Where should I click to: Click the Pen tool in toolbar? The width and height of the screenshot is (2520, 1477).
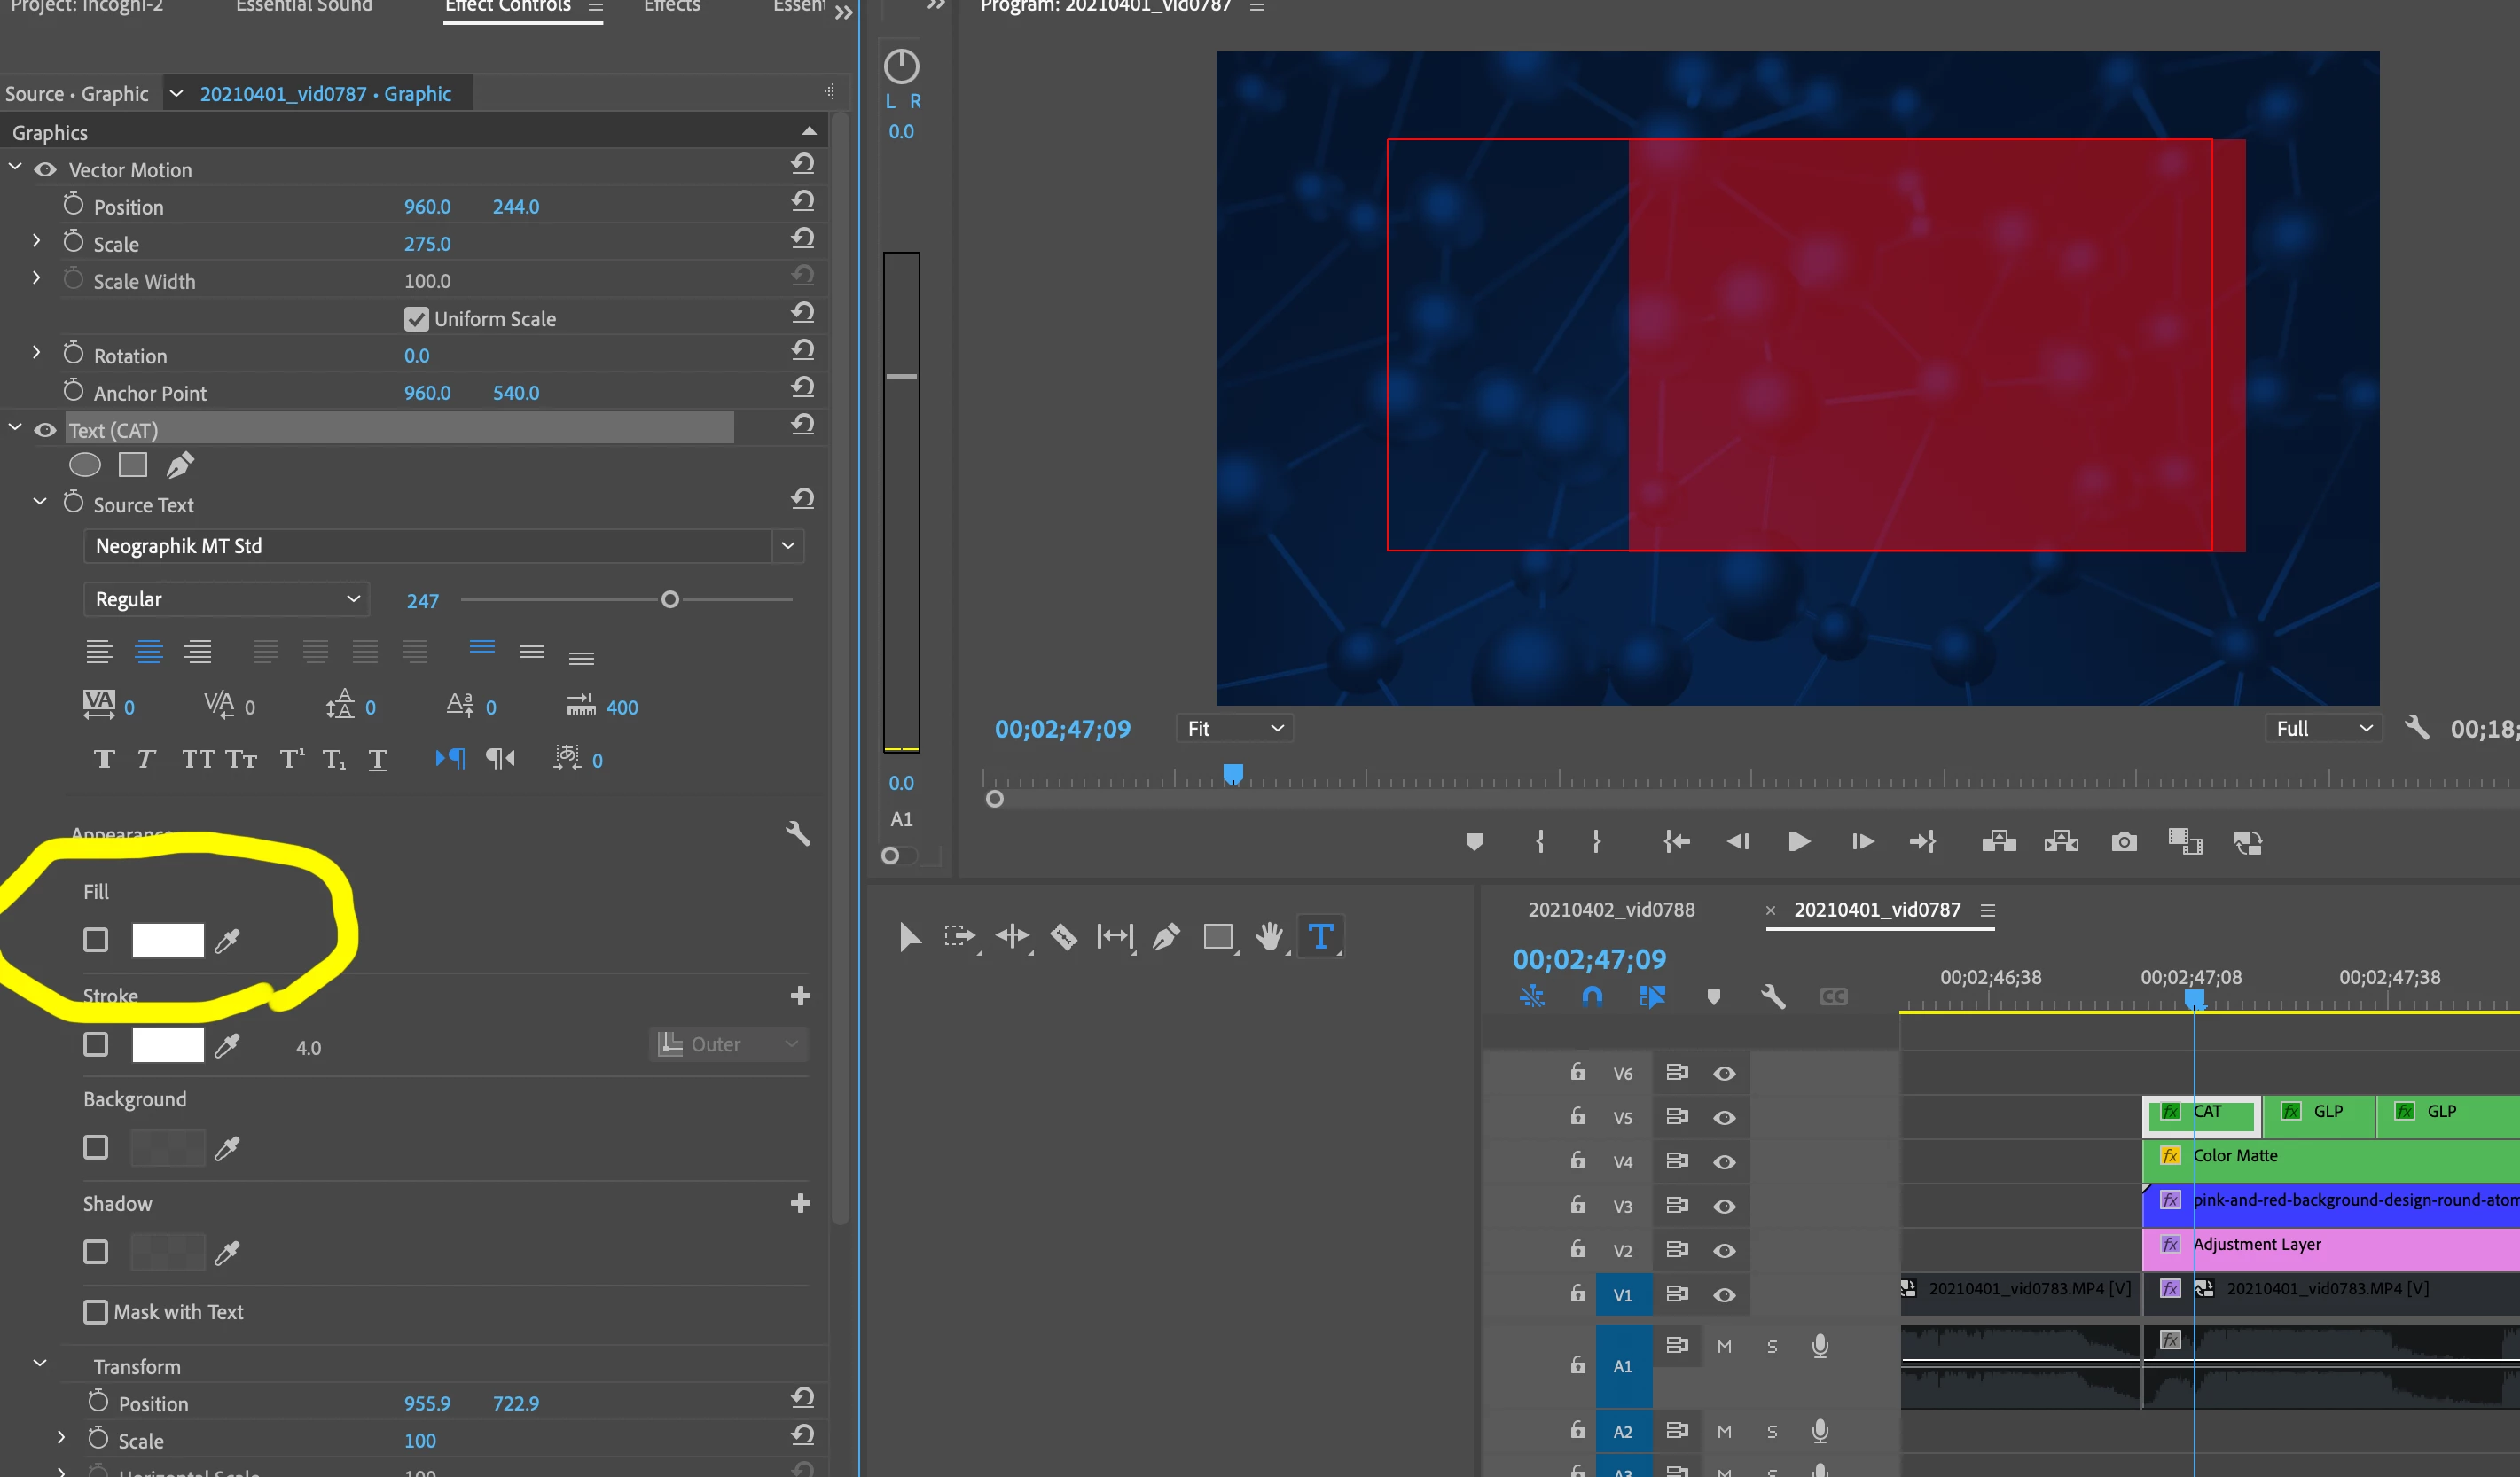[x=1166, y=937]
